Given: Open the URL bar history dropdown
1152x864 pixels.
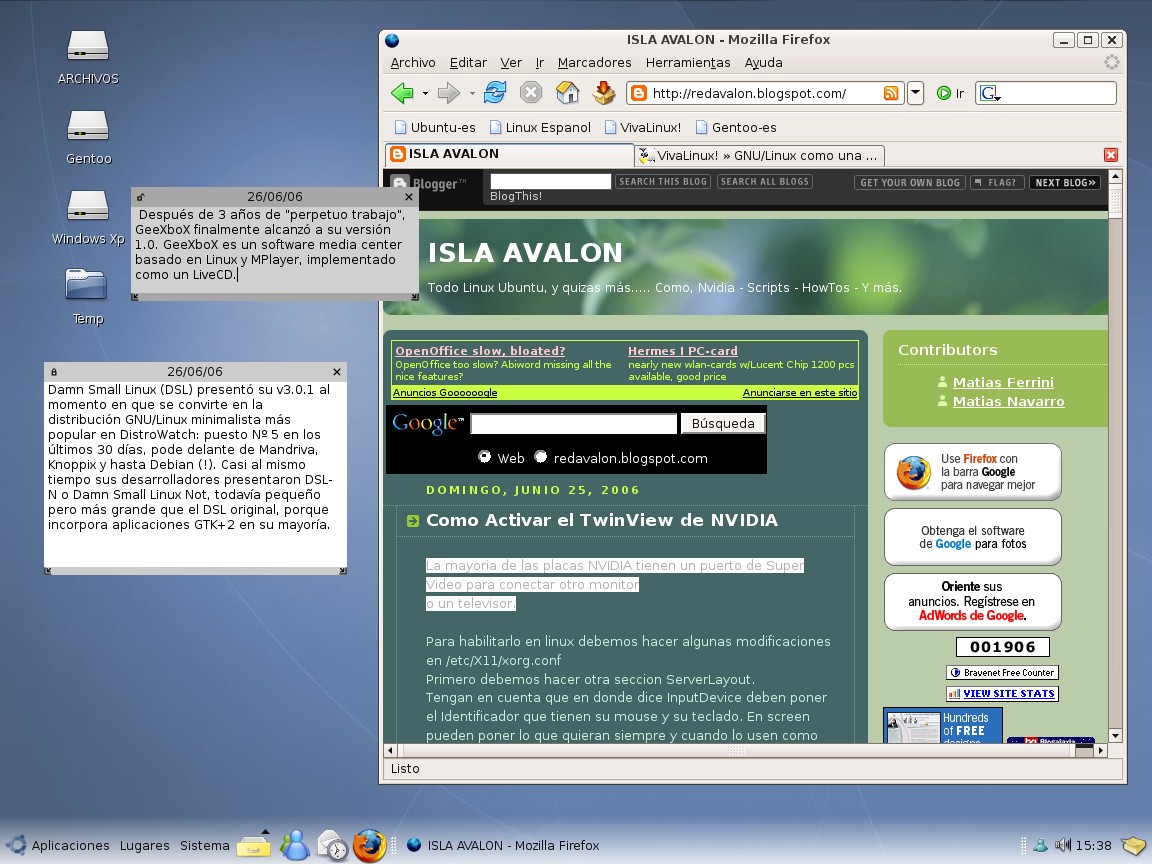Looking at the screenshot, I should [915, 93].
